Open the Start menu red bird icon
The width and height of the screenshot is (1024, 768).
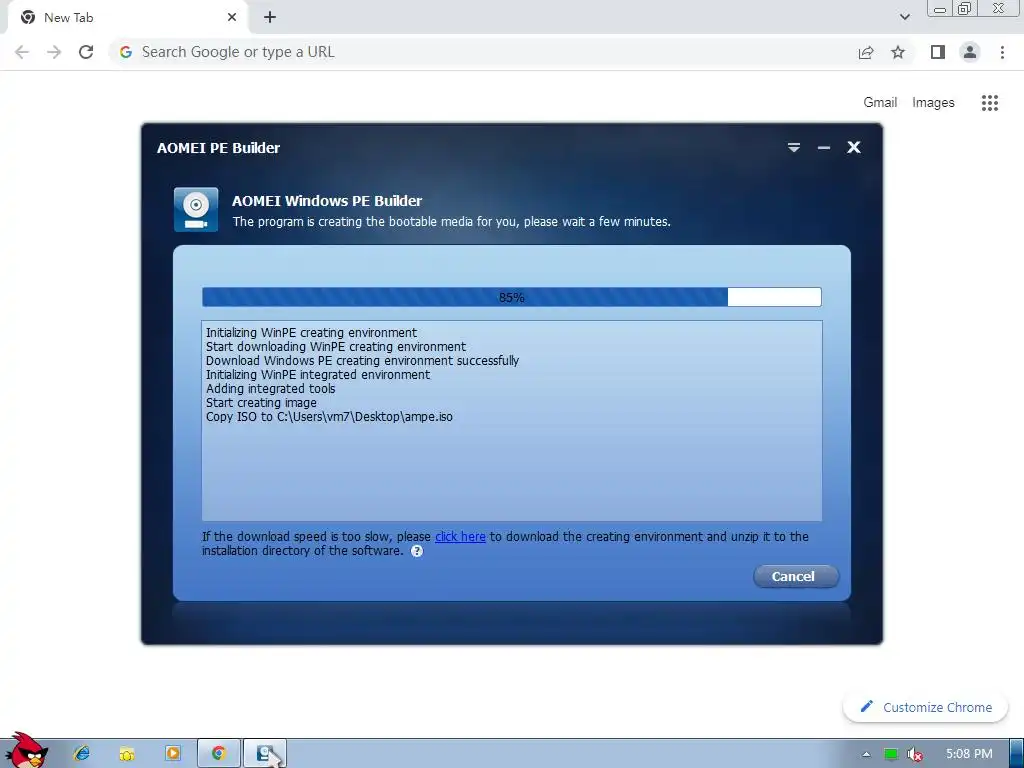(x=27, y=750)
